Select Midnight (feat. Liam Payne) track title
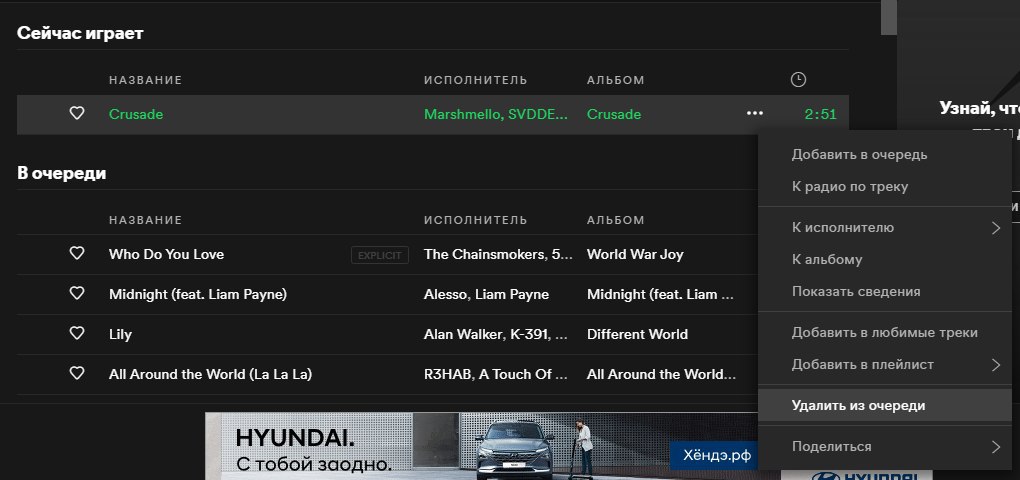The width and height of the screenshot is (1020, 480). pyautogui.click(x=198, y=295)
